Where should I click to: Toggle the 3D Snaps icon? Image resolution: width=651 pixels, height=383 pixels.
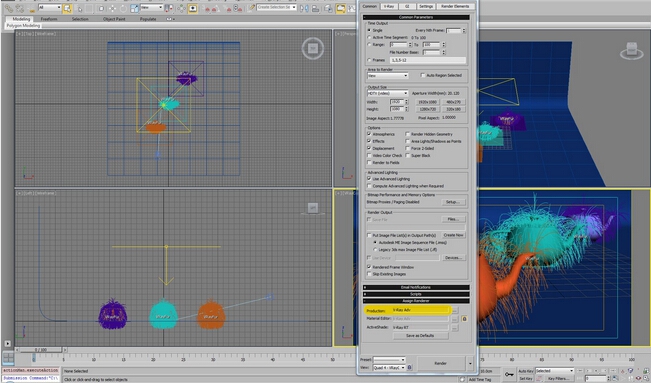pyautogui.click(x=206, y=8)
